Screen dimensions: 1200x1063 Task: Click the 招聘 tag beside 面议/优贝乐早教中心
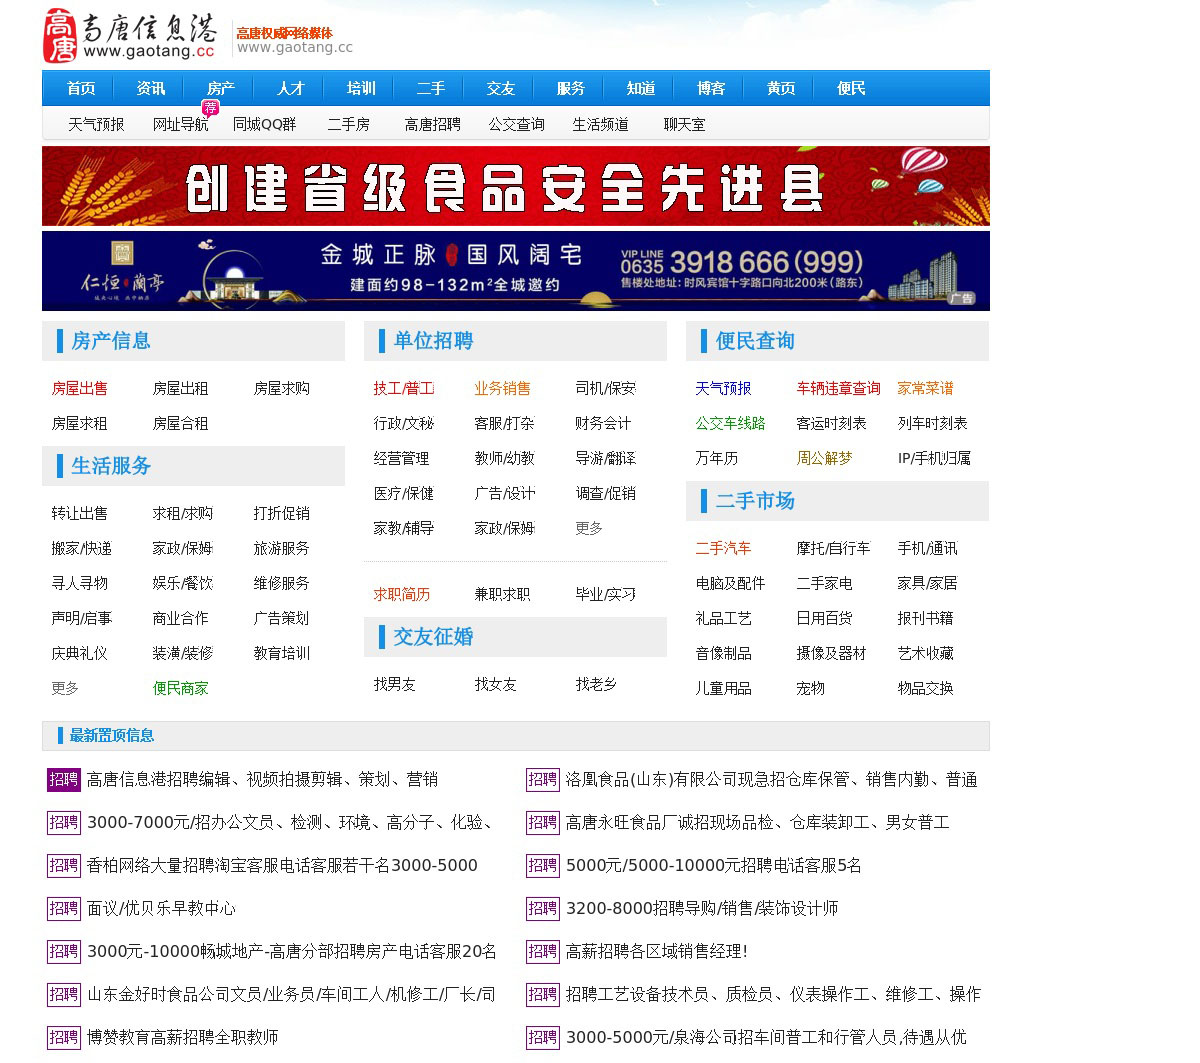64,909
